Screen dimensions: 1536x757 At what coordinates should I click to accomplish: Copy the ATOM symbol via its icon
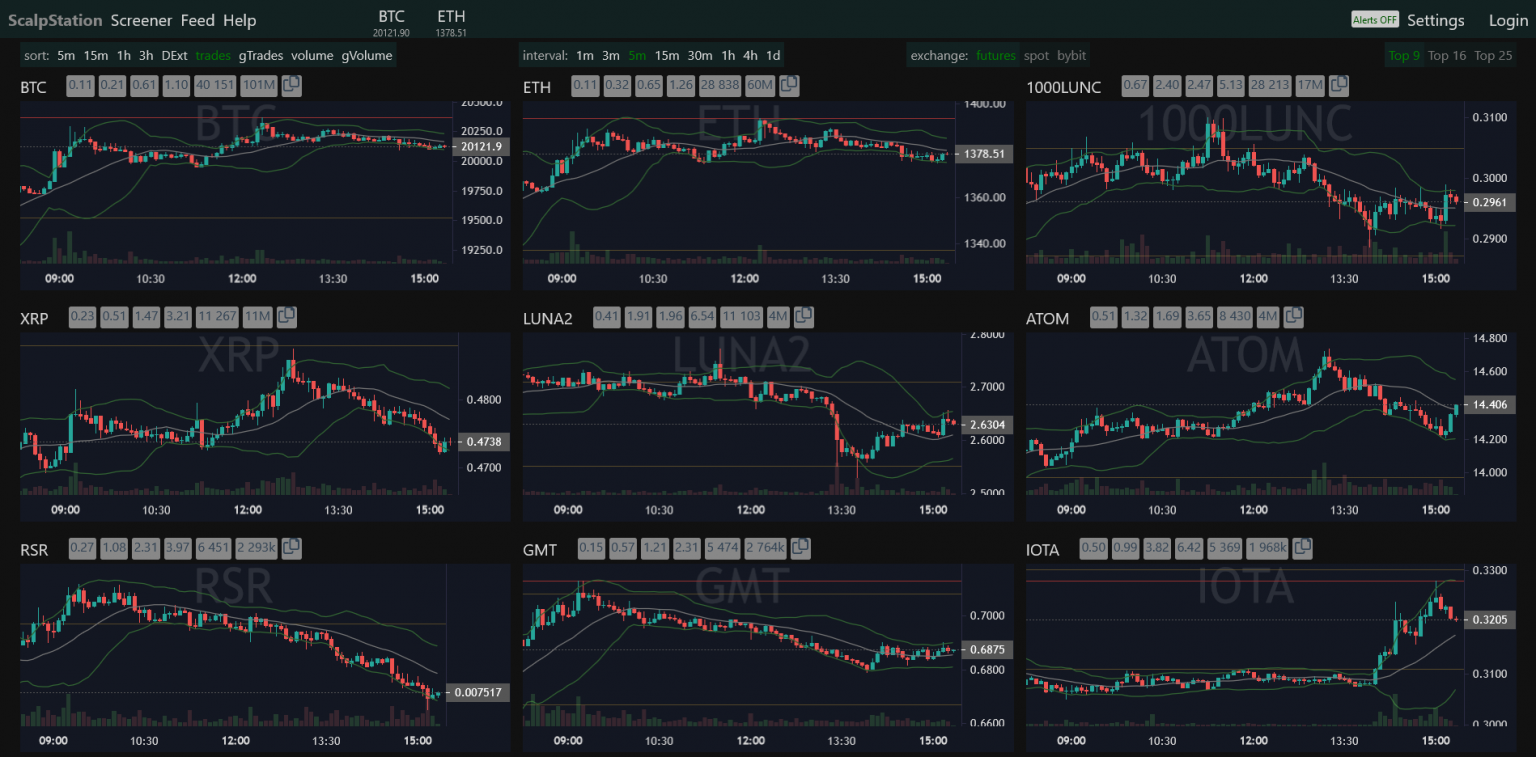[x=1293, y=317]
